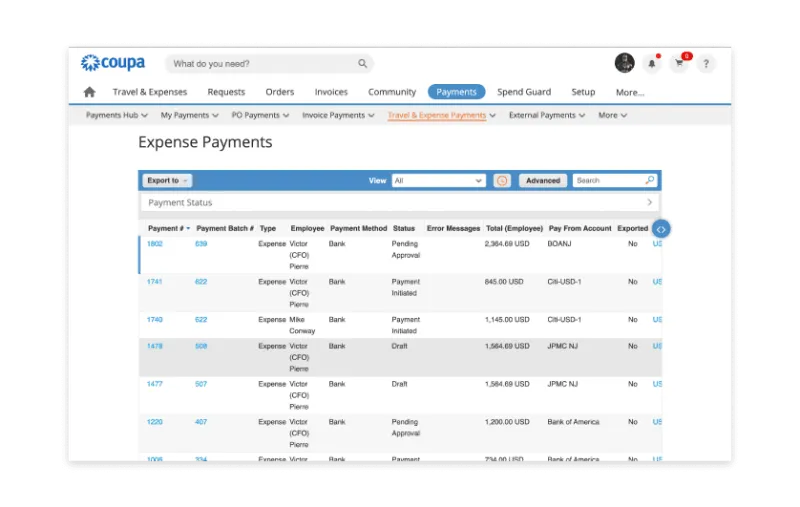800x507 pixels.
Task: Click the help question mark icon
Action: pyautogui.click(x=706, y=64)
